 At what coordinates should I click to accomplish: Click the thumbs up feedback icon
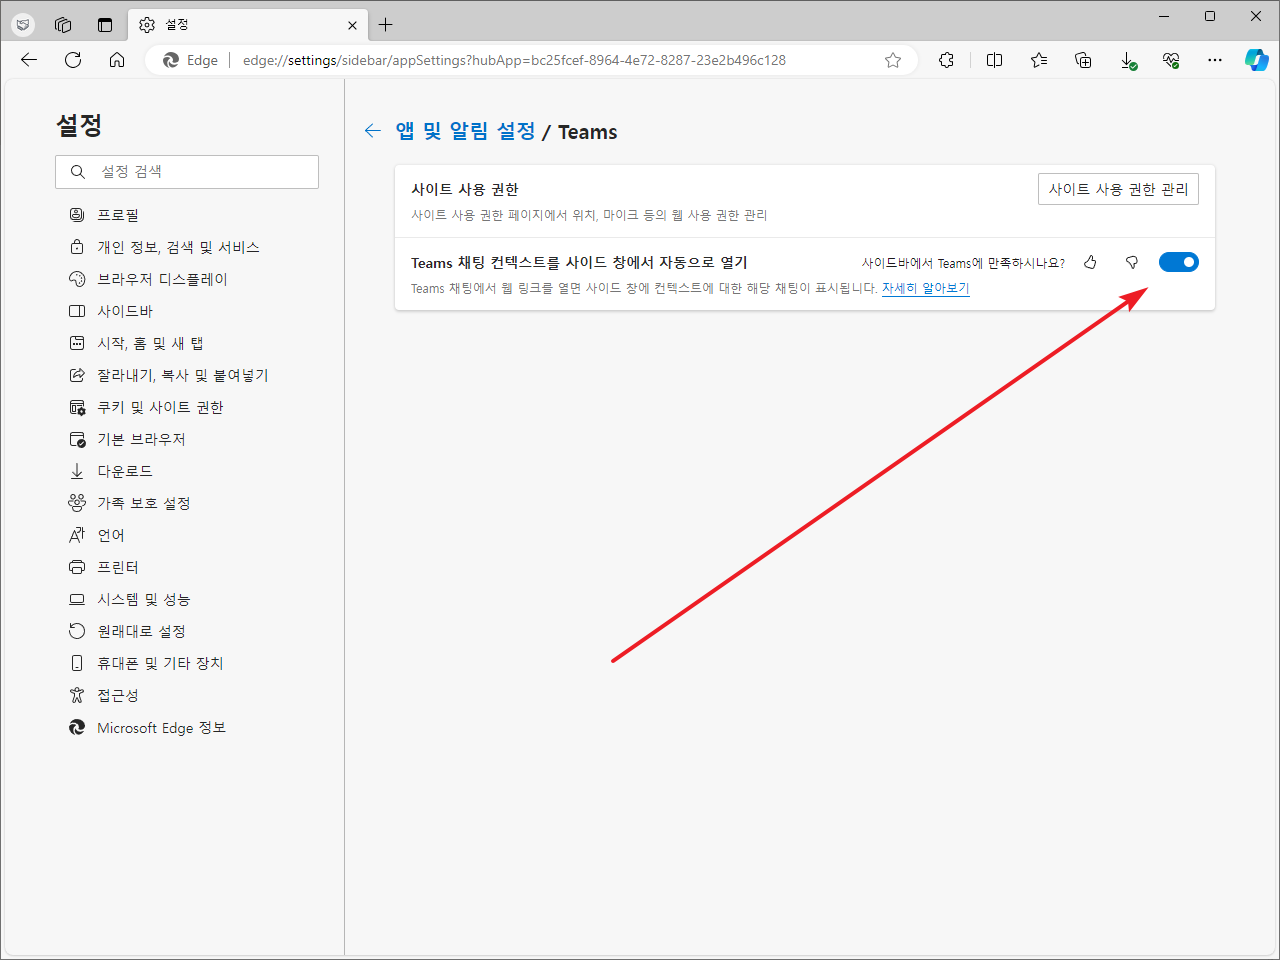(1090, 262)
